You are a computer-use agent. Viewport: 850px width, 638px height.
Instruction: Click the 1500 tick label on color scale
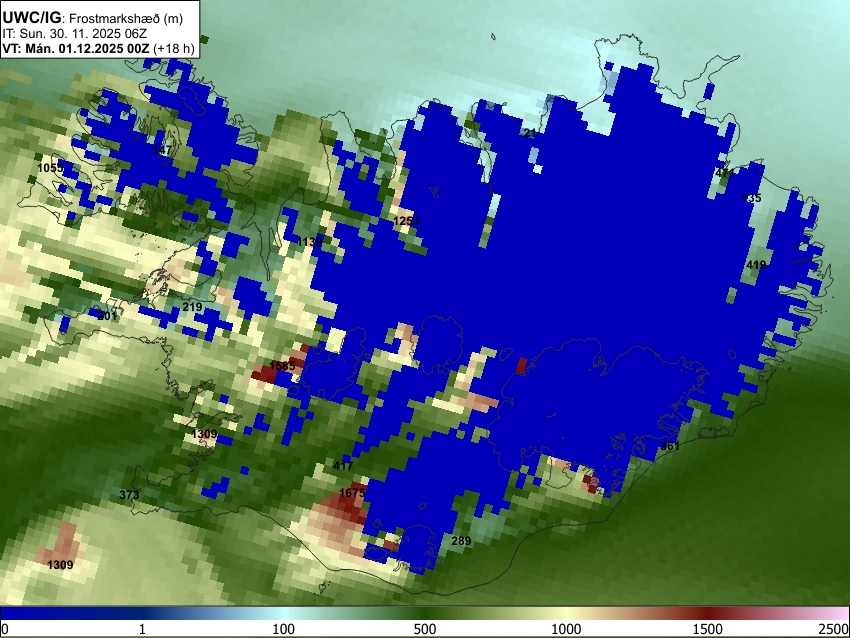[x=708, y=629]
